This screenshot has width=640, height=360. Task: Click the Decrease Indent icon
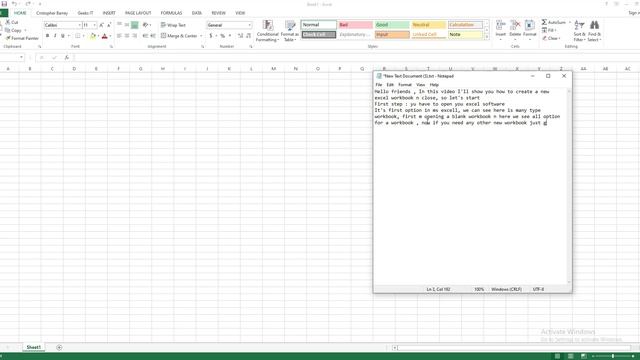pyautogui.click(x=145, y=36)
